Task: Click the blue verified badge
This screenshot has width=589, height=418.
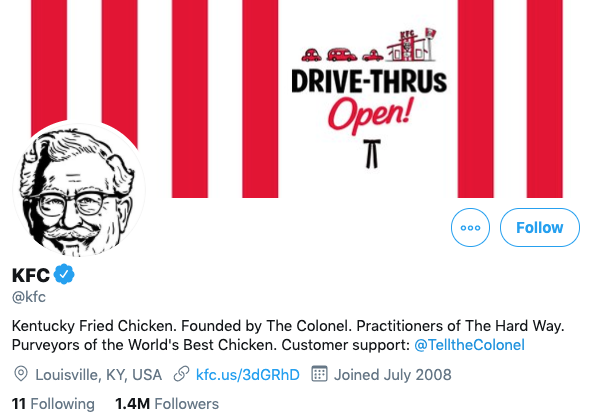Action: (64, 274)
